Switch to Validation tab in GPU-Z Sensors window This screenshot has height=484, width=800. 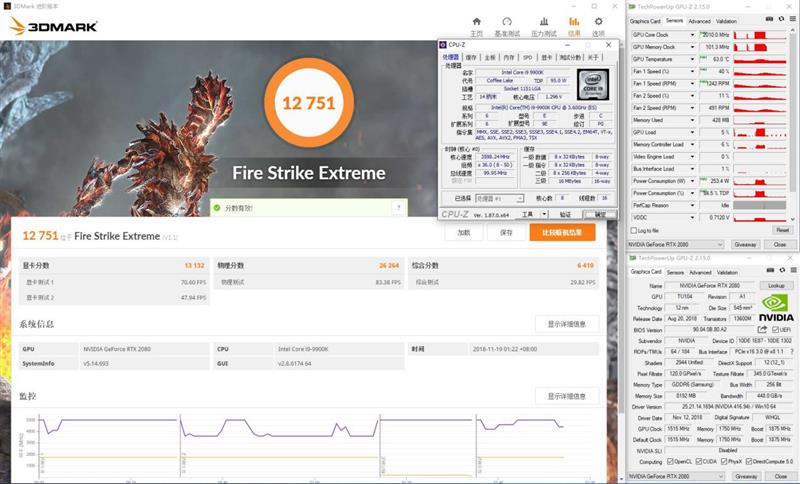726,21
